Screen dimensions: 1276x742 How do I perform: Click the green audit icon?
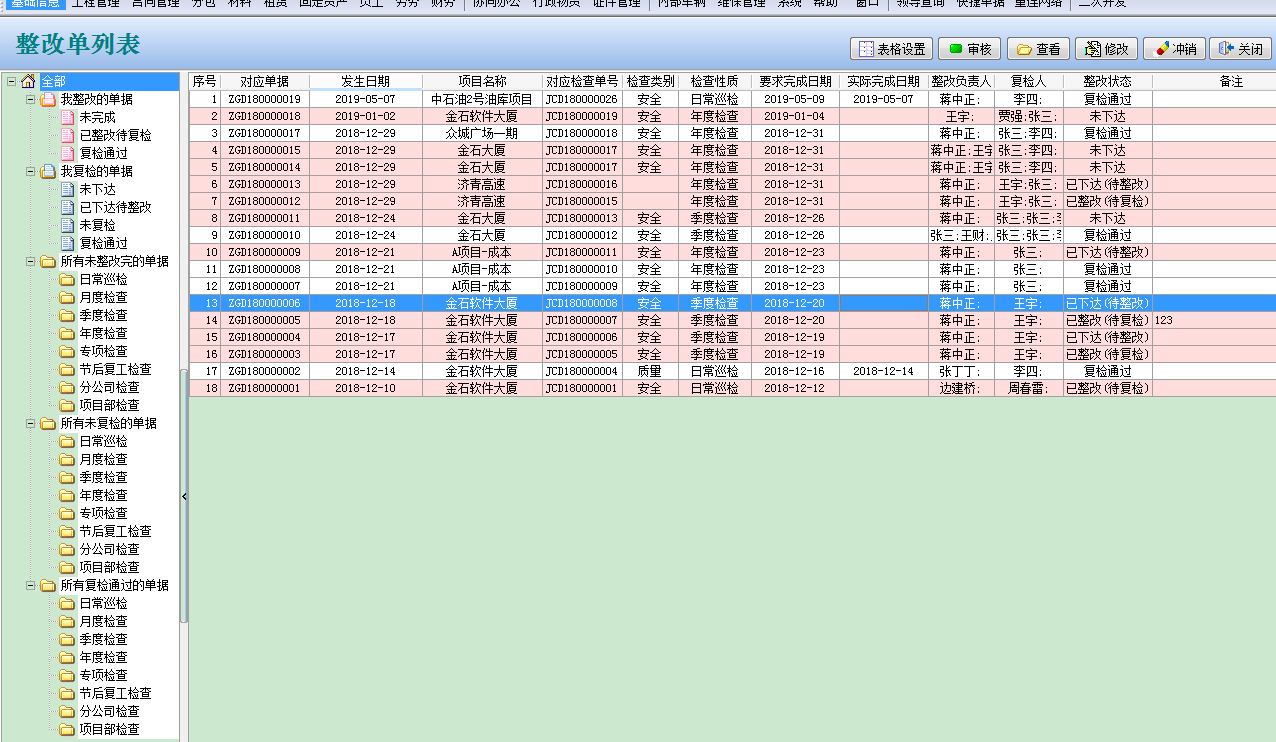(x=955, y=49)
